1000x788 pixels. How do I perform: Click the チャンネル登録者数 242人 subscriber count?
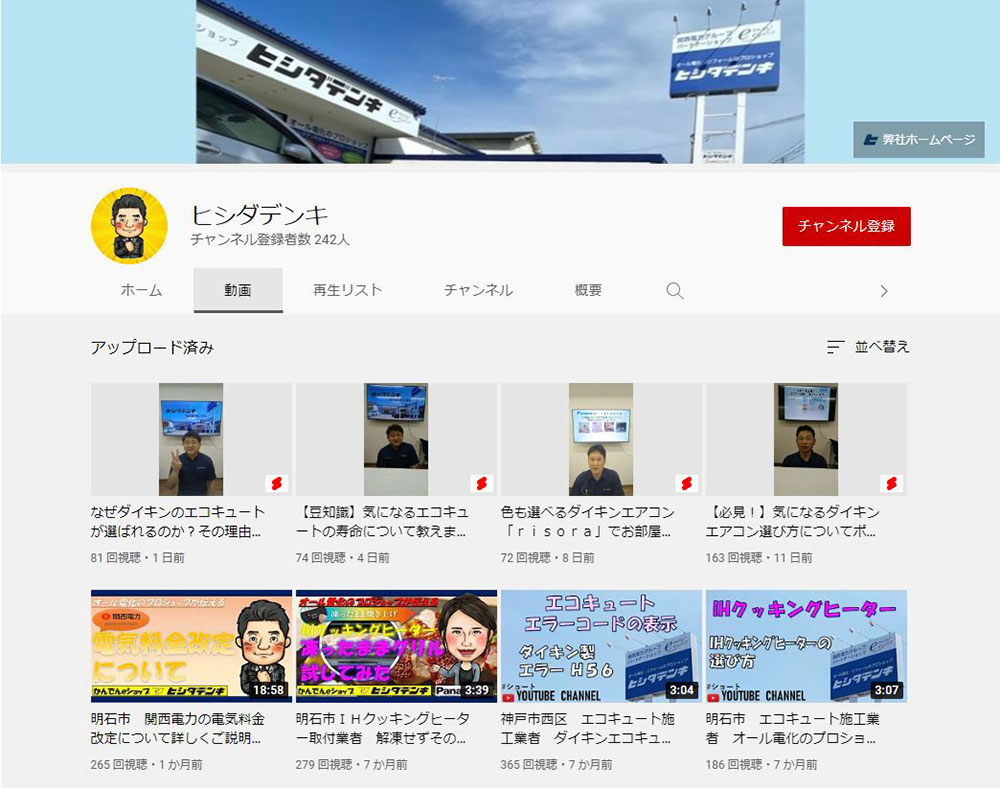tap(270, 240)
